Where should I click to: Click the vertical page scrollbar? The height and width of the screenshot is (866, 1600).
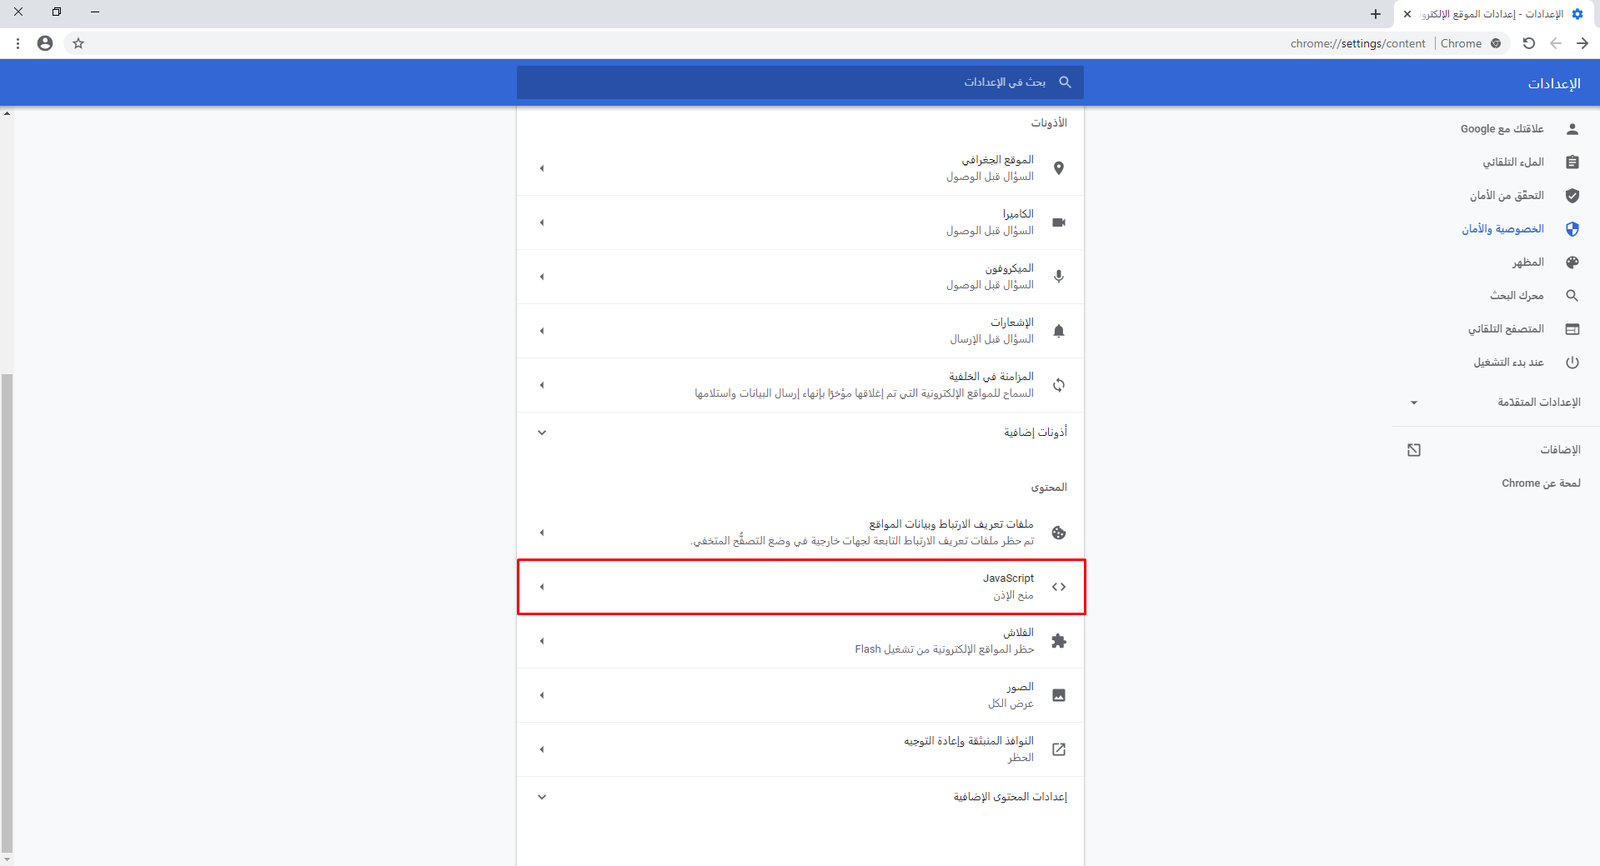(7, 600)
